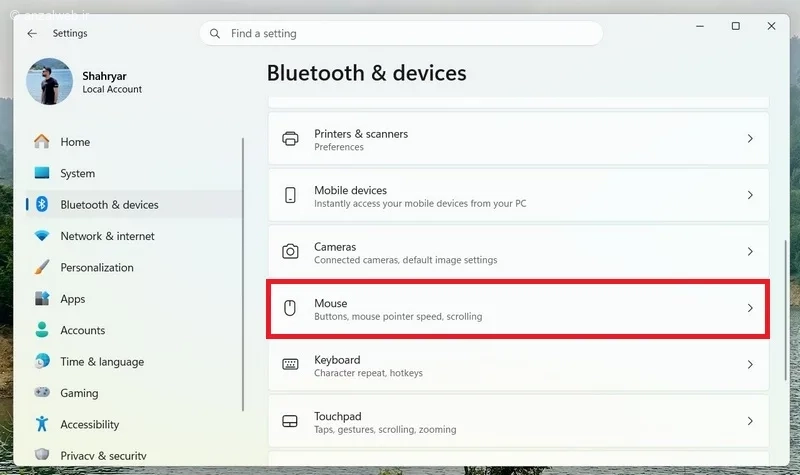
Task: Click the Cameras camera icon
Action: [290, 252]
